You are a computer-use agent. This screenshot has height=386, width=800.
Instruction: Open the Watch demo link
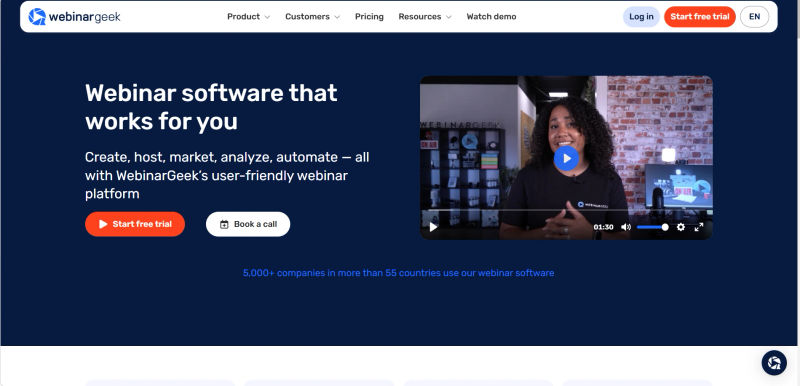(x=491, y=17)
